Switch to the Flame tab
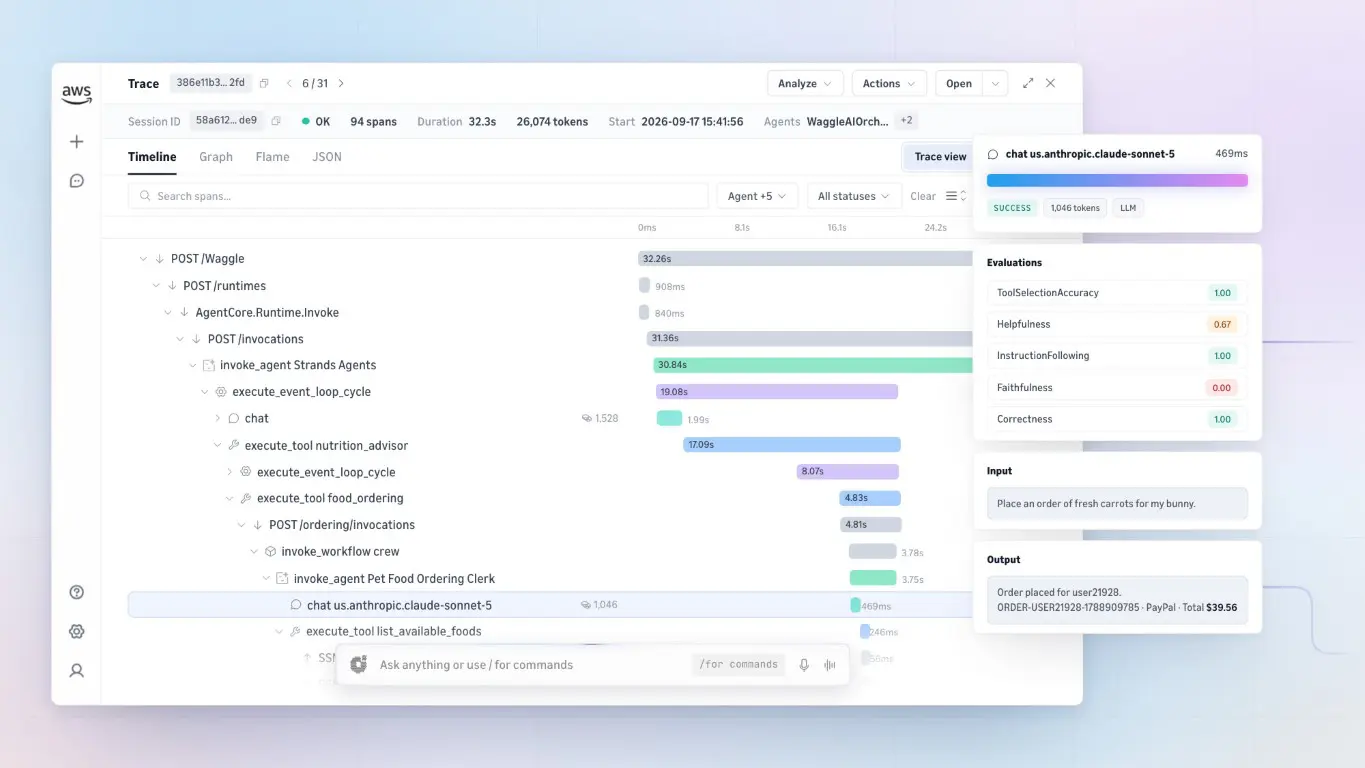Screen dimensions: 1365x768 point(272,157)
